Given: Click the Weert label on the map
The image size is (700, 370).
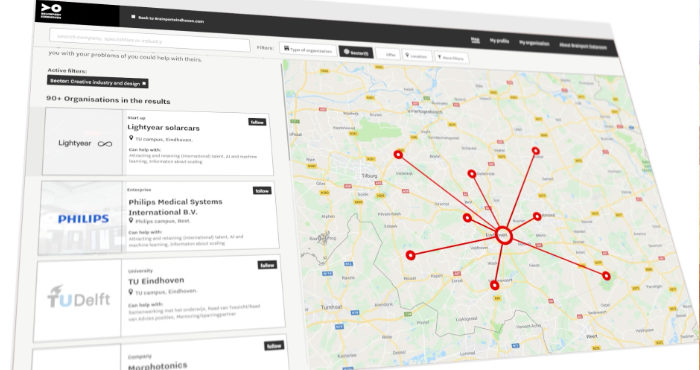Looking at the screenshot, I should [x=592, y=337].
